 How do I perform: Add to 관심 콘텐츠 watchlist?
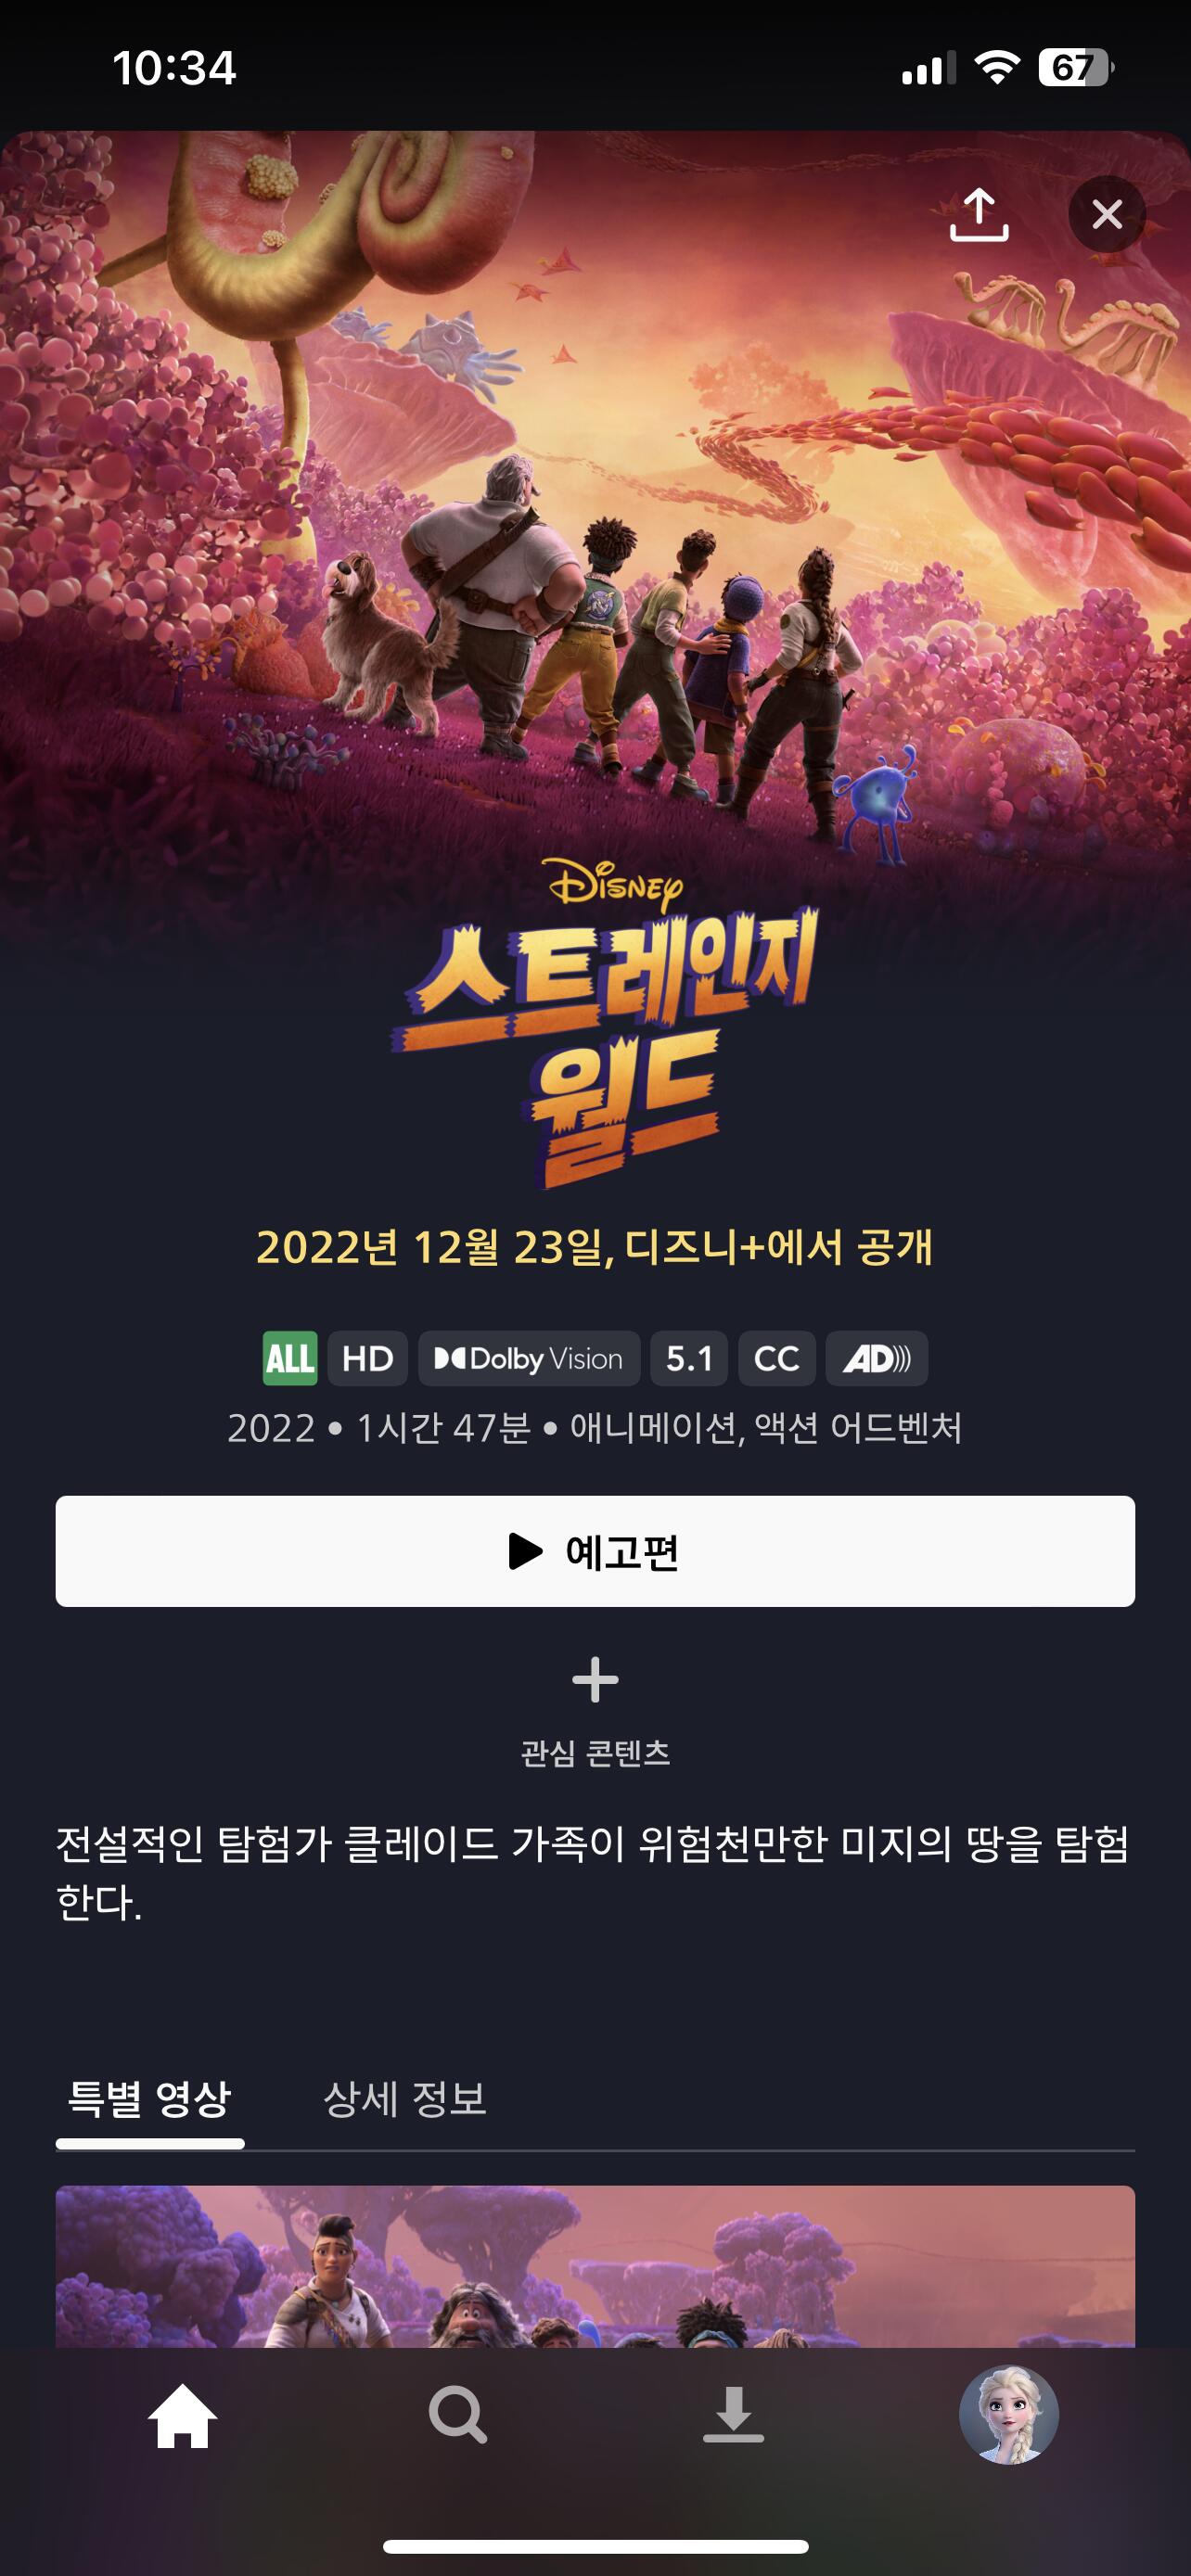[595, 1711]
